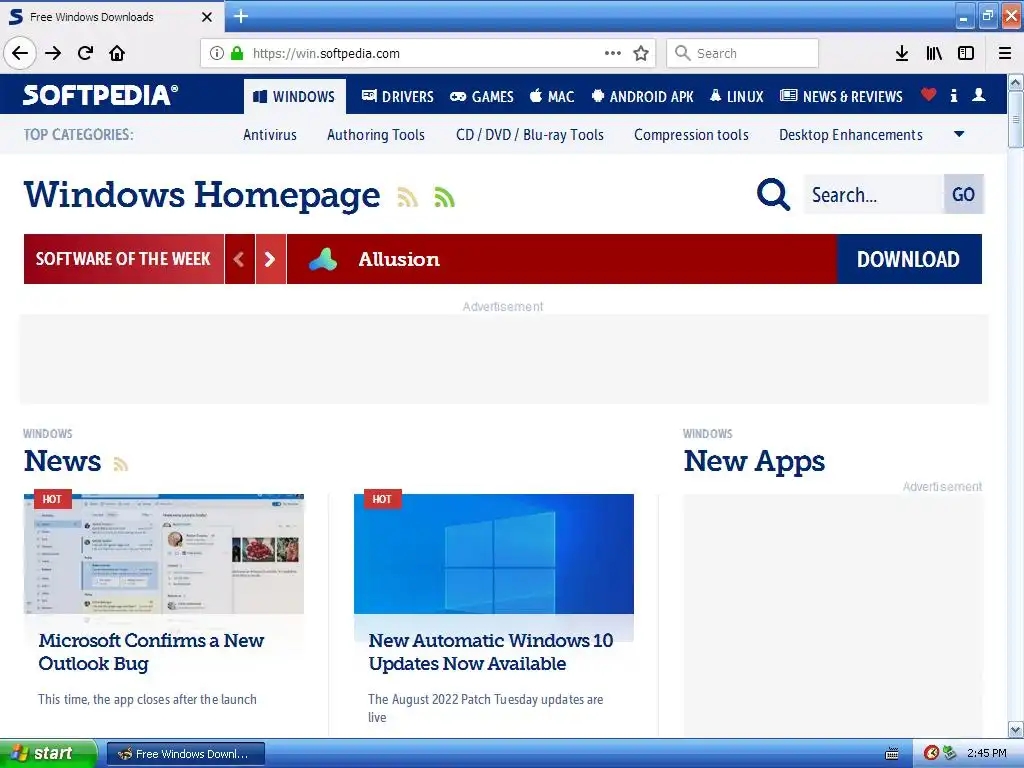1024x768 pixels.
Task: Open the Antivirus category
Action: [x=270, y=135]
